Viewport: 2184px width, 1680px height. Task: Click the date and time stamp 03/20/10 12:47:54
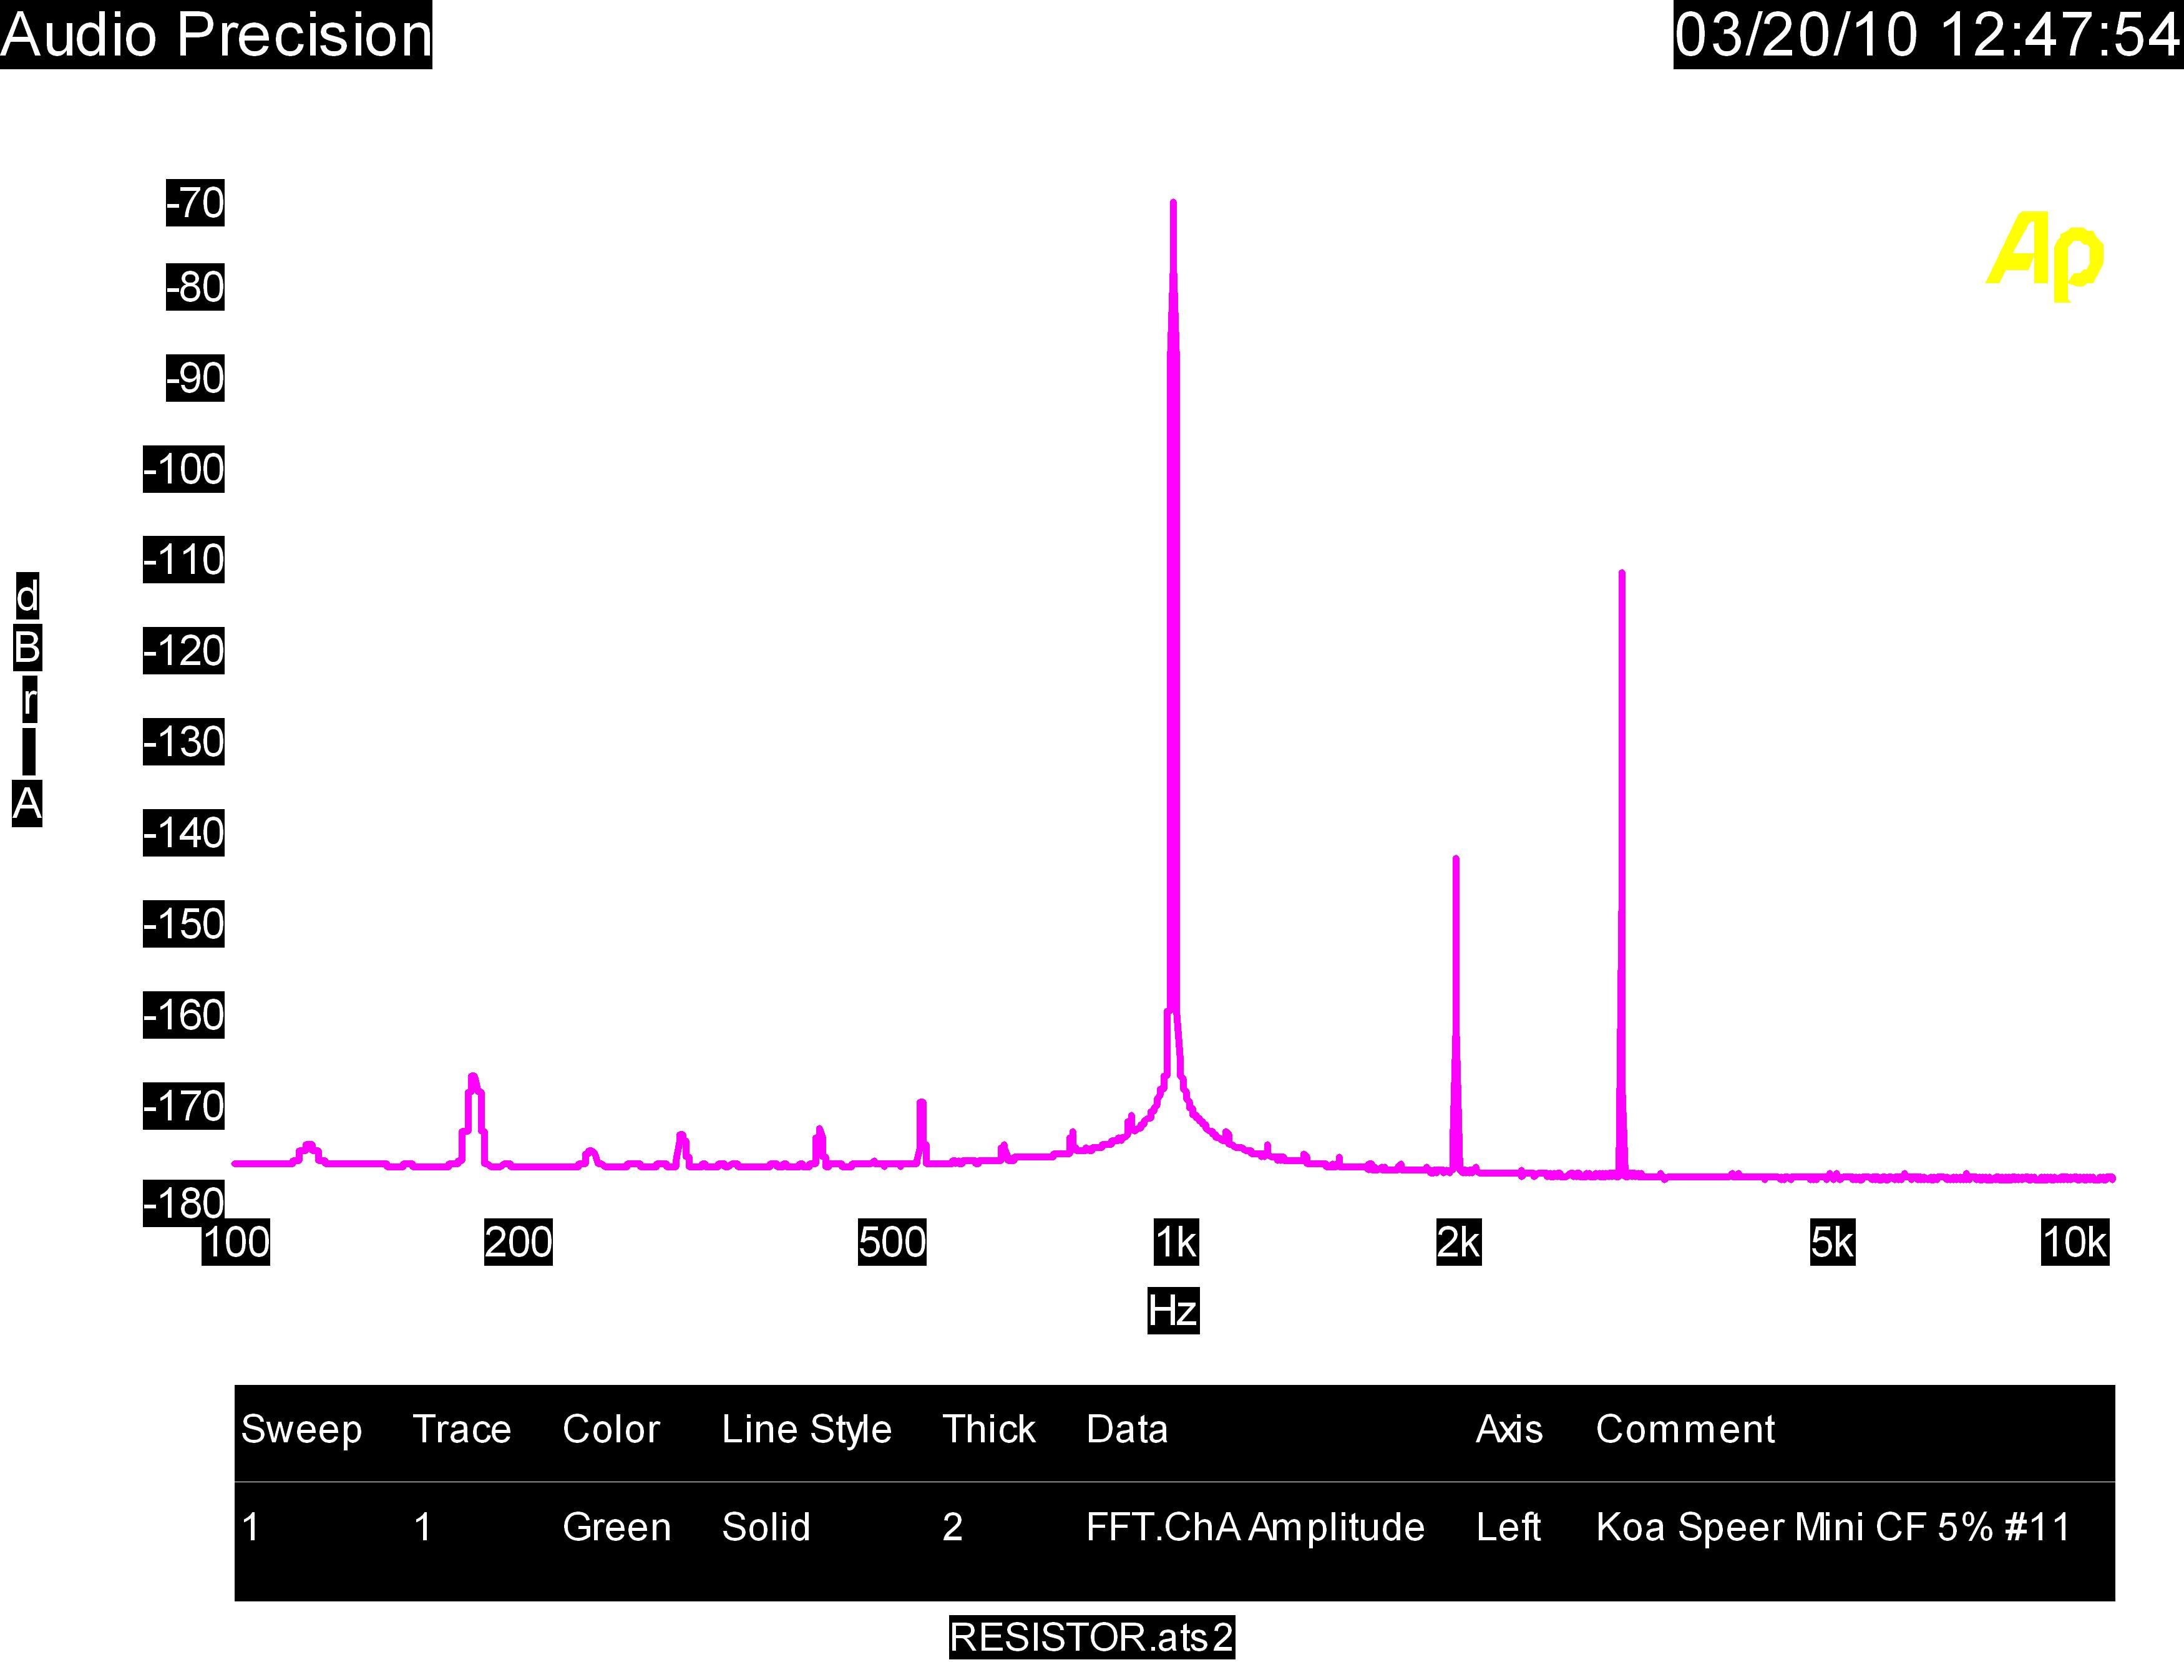click(x=1928, y=35)
